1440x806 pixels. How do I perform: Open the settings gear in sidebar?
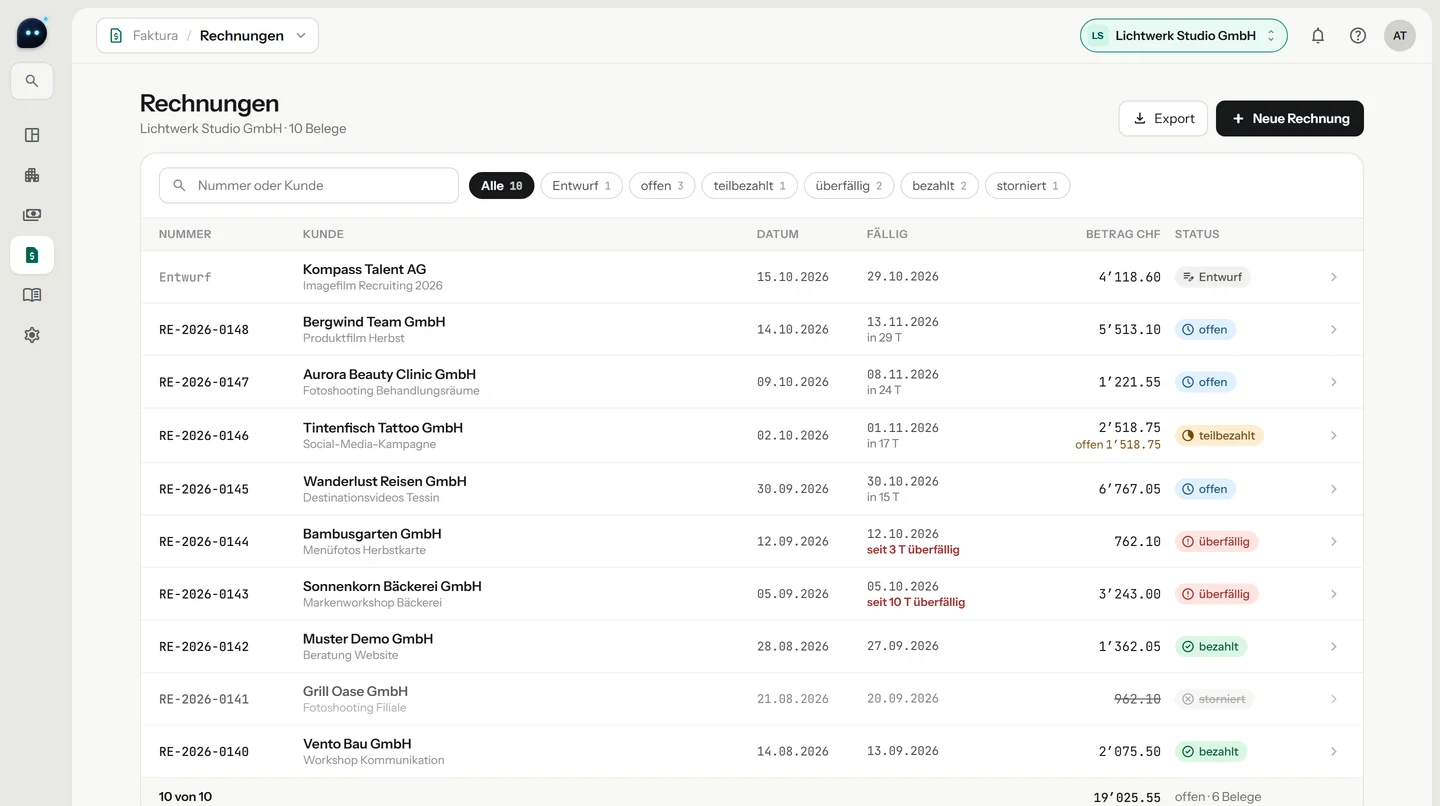click(32, 335)
